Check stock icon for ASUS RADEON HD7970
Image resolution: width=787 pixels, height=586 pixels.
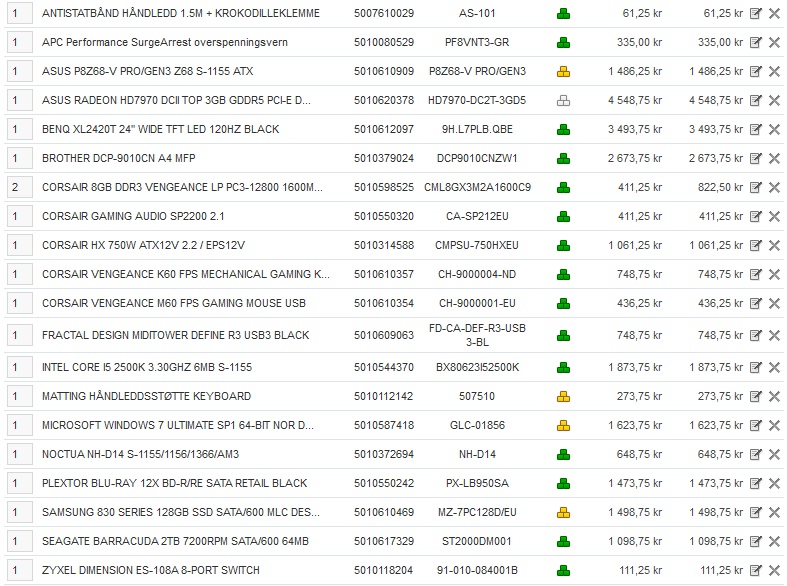[x=563, y=101]
